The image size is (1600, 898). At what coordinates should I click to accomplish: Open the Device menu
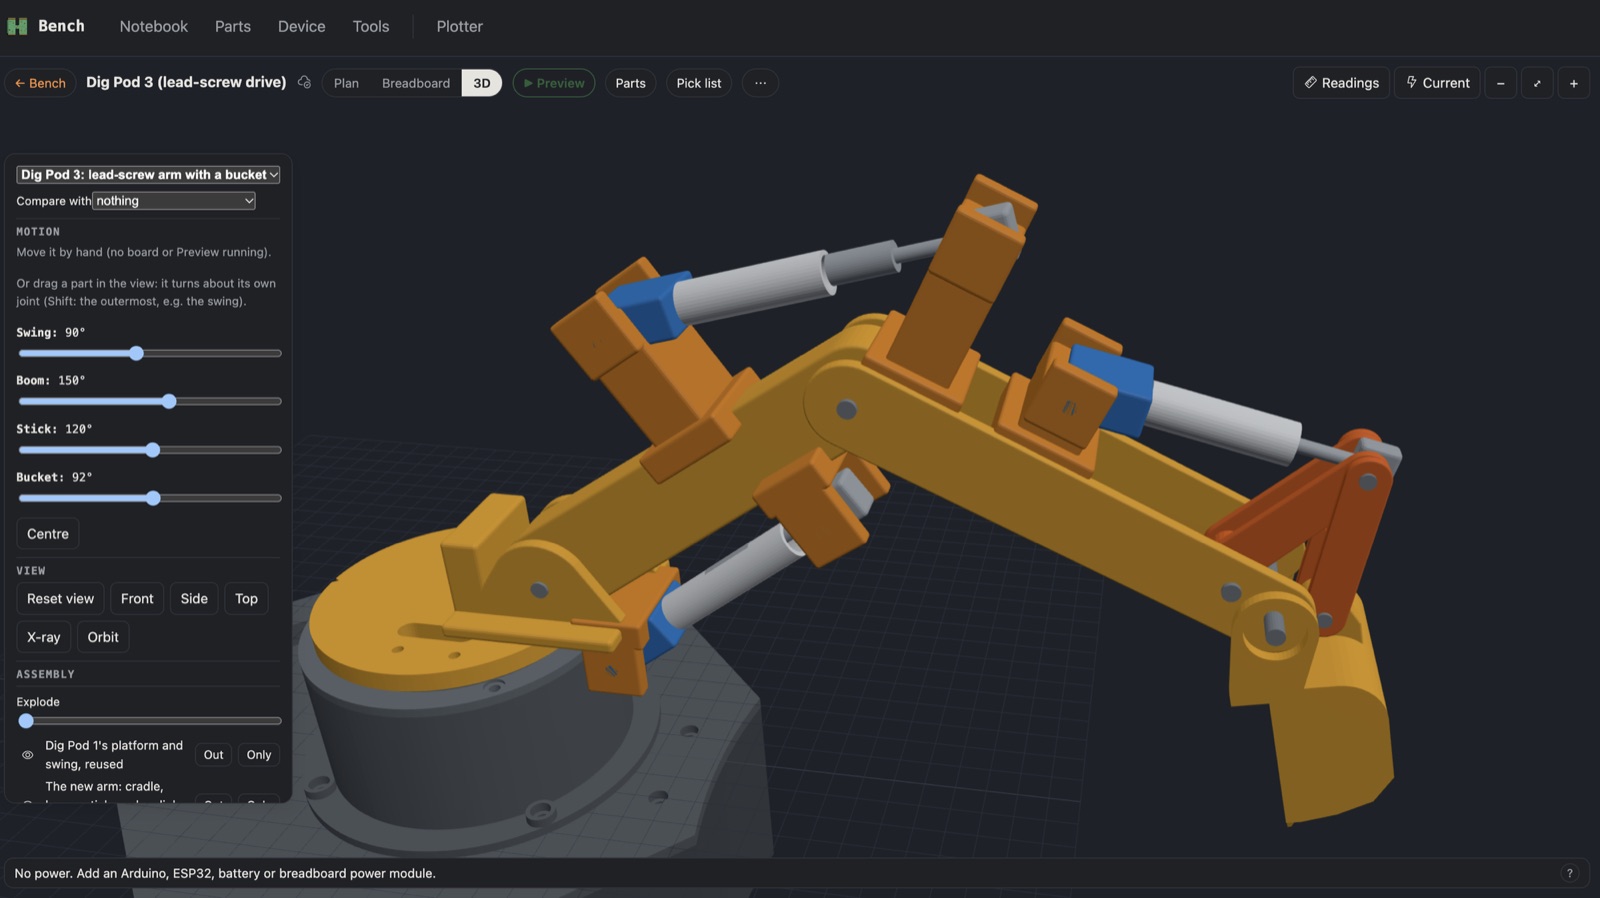point(302,26)
